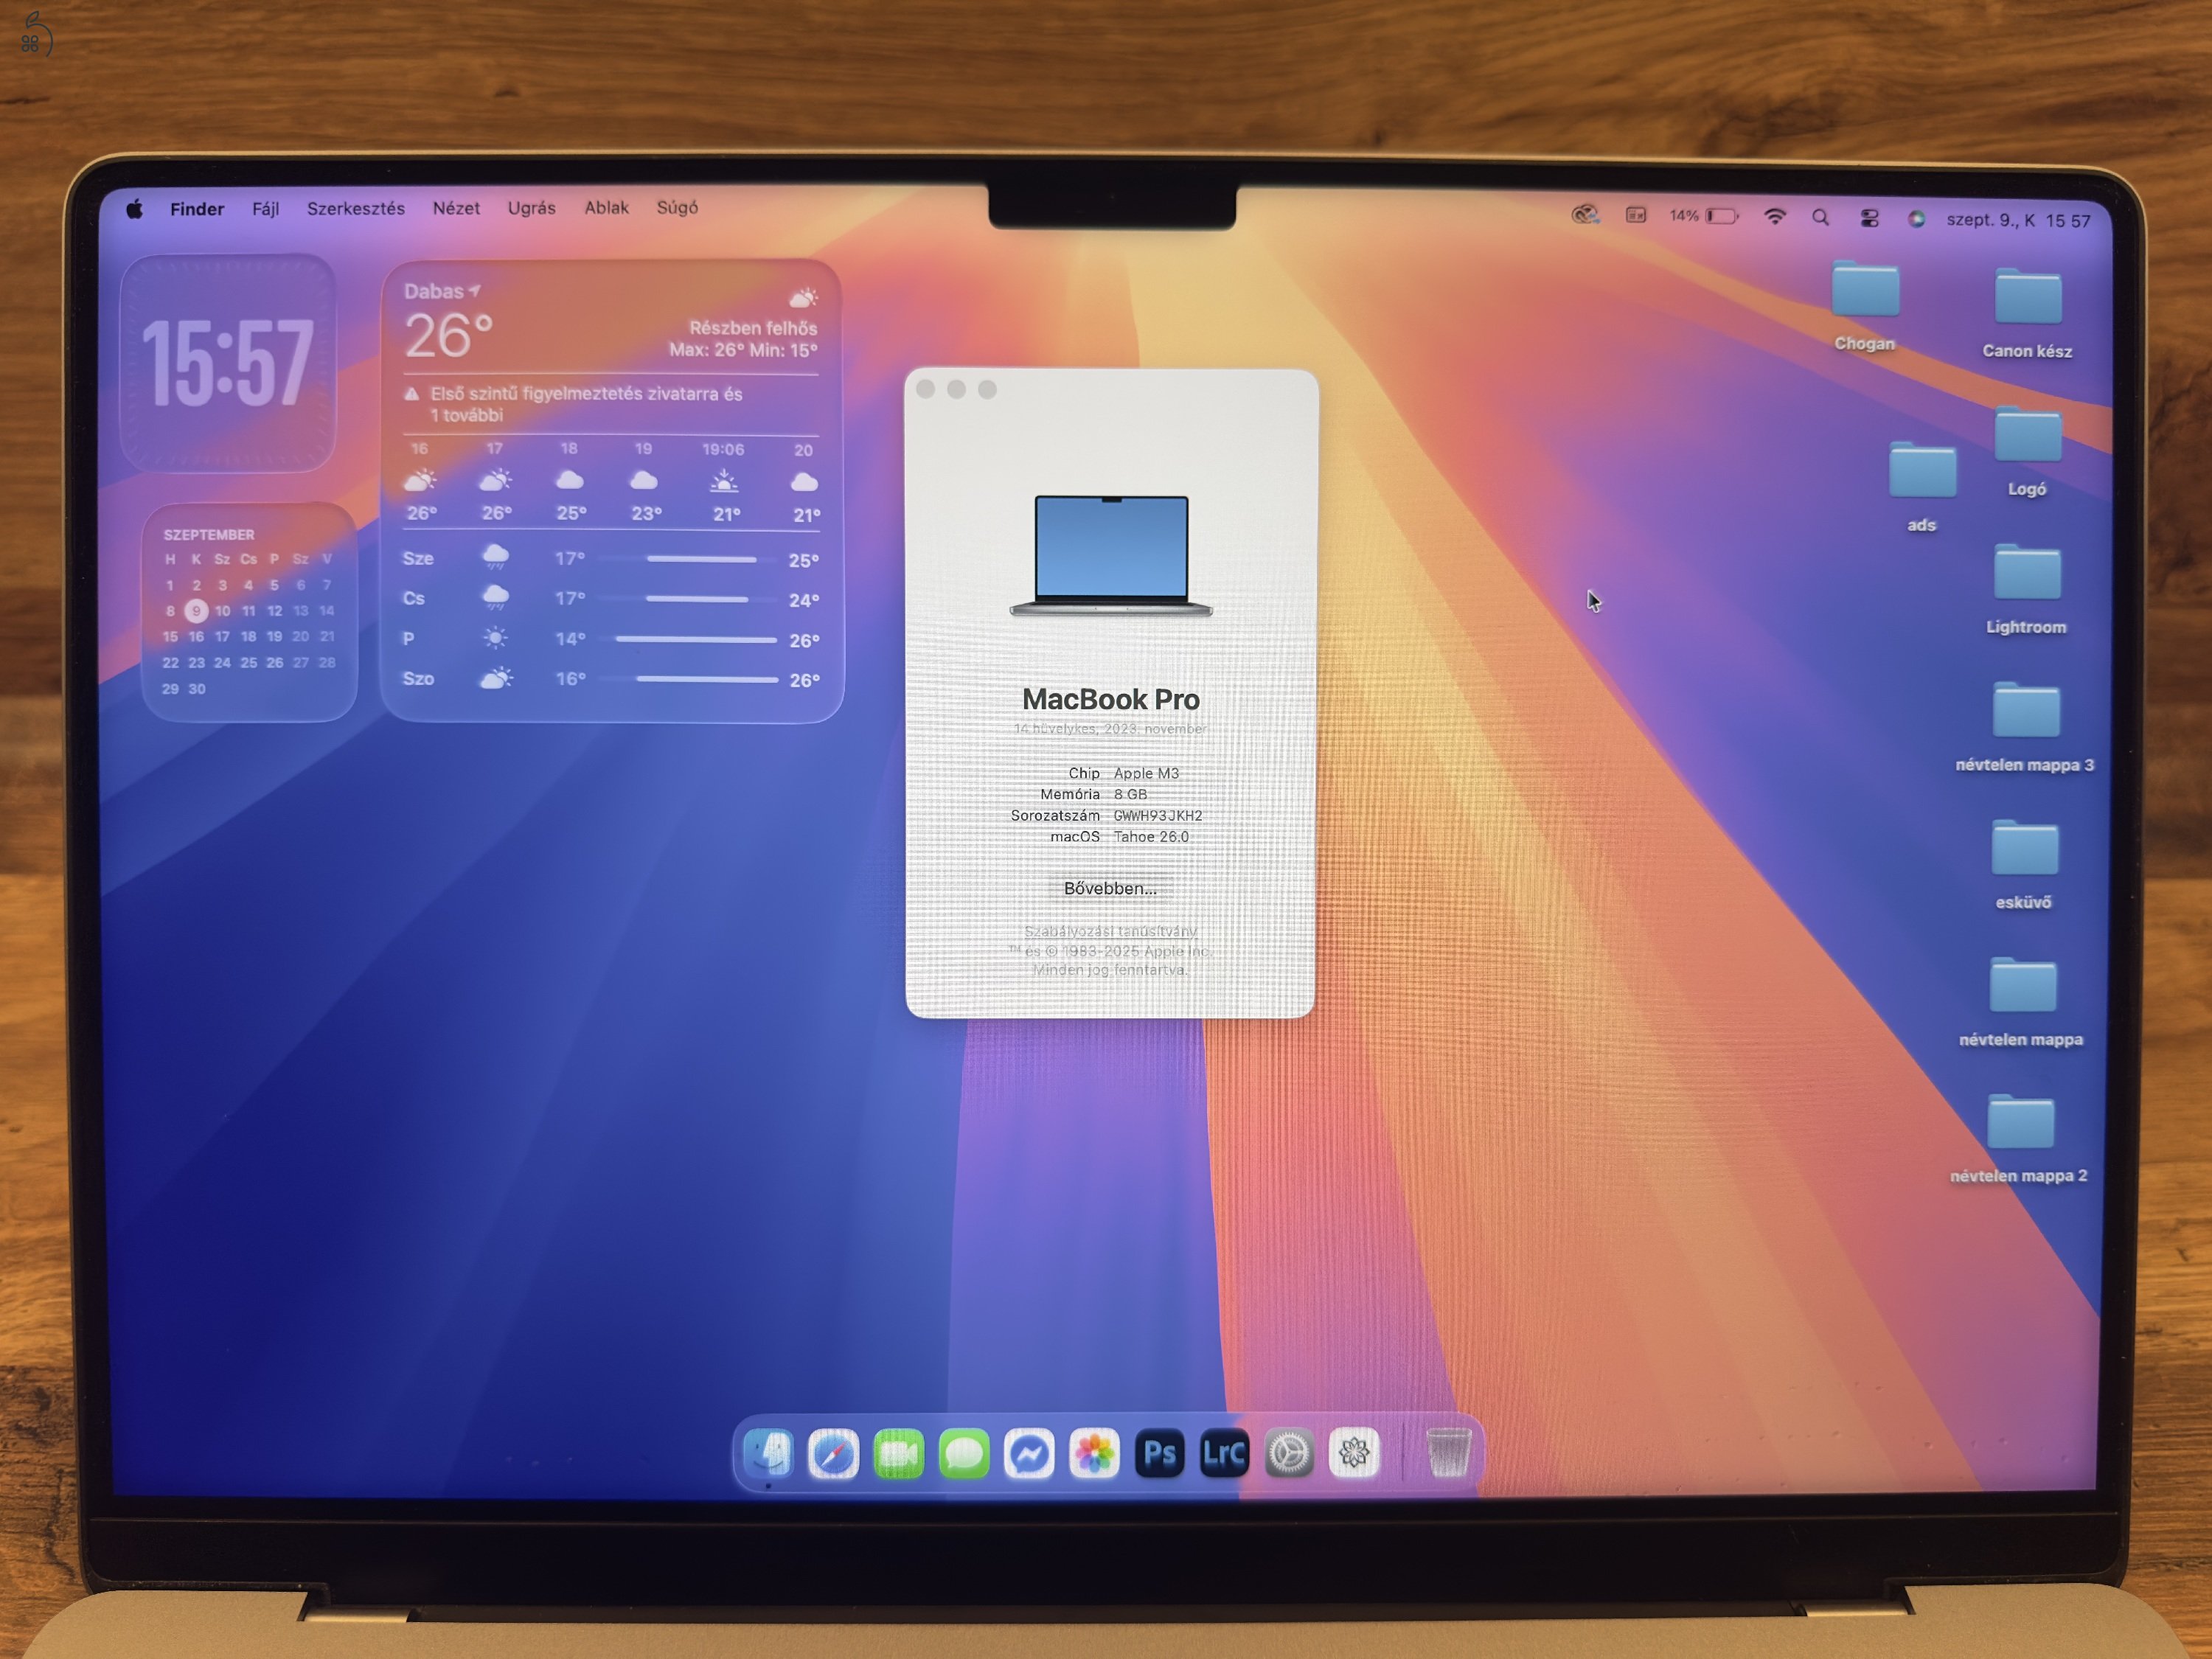The image size is (2212, 1659).
Task: Open the Trash in the Dock
Action: click(1448, 1452)
